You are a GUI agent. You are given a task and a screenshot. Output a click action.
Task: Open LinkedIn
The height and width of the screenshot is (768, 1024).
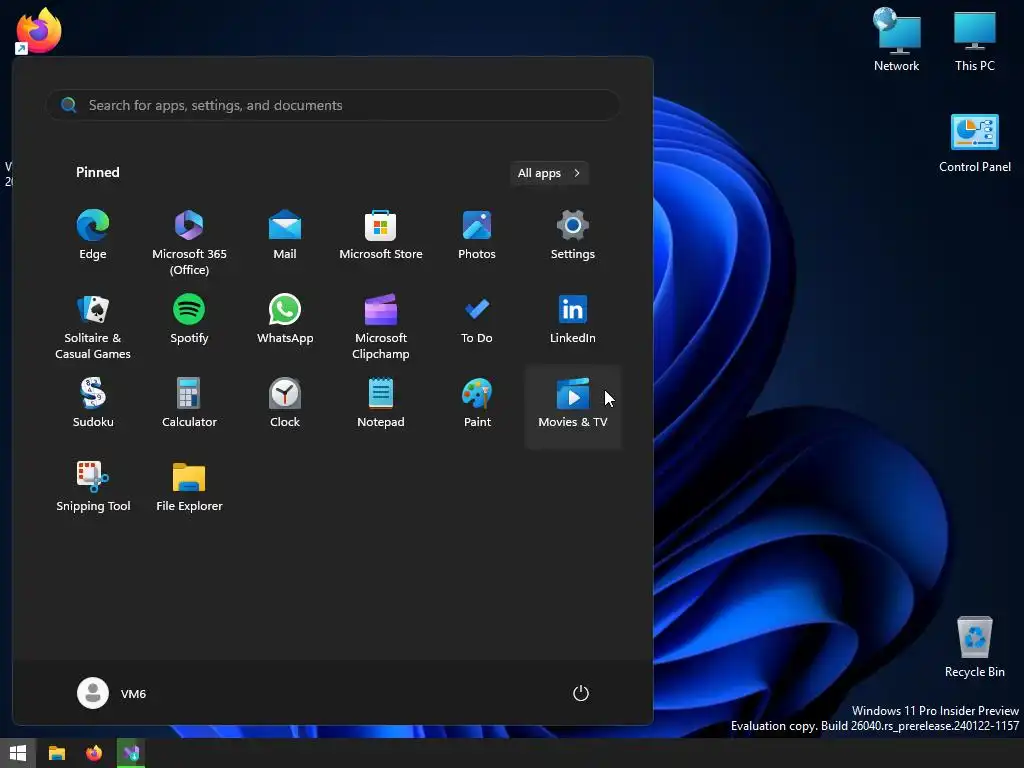tap(573, 319)
